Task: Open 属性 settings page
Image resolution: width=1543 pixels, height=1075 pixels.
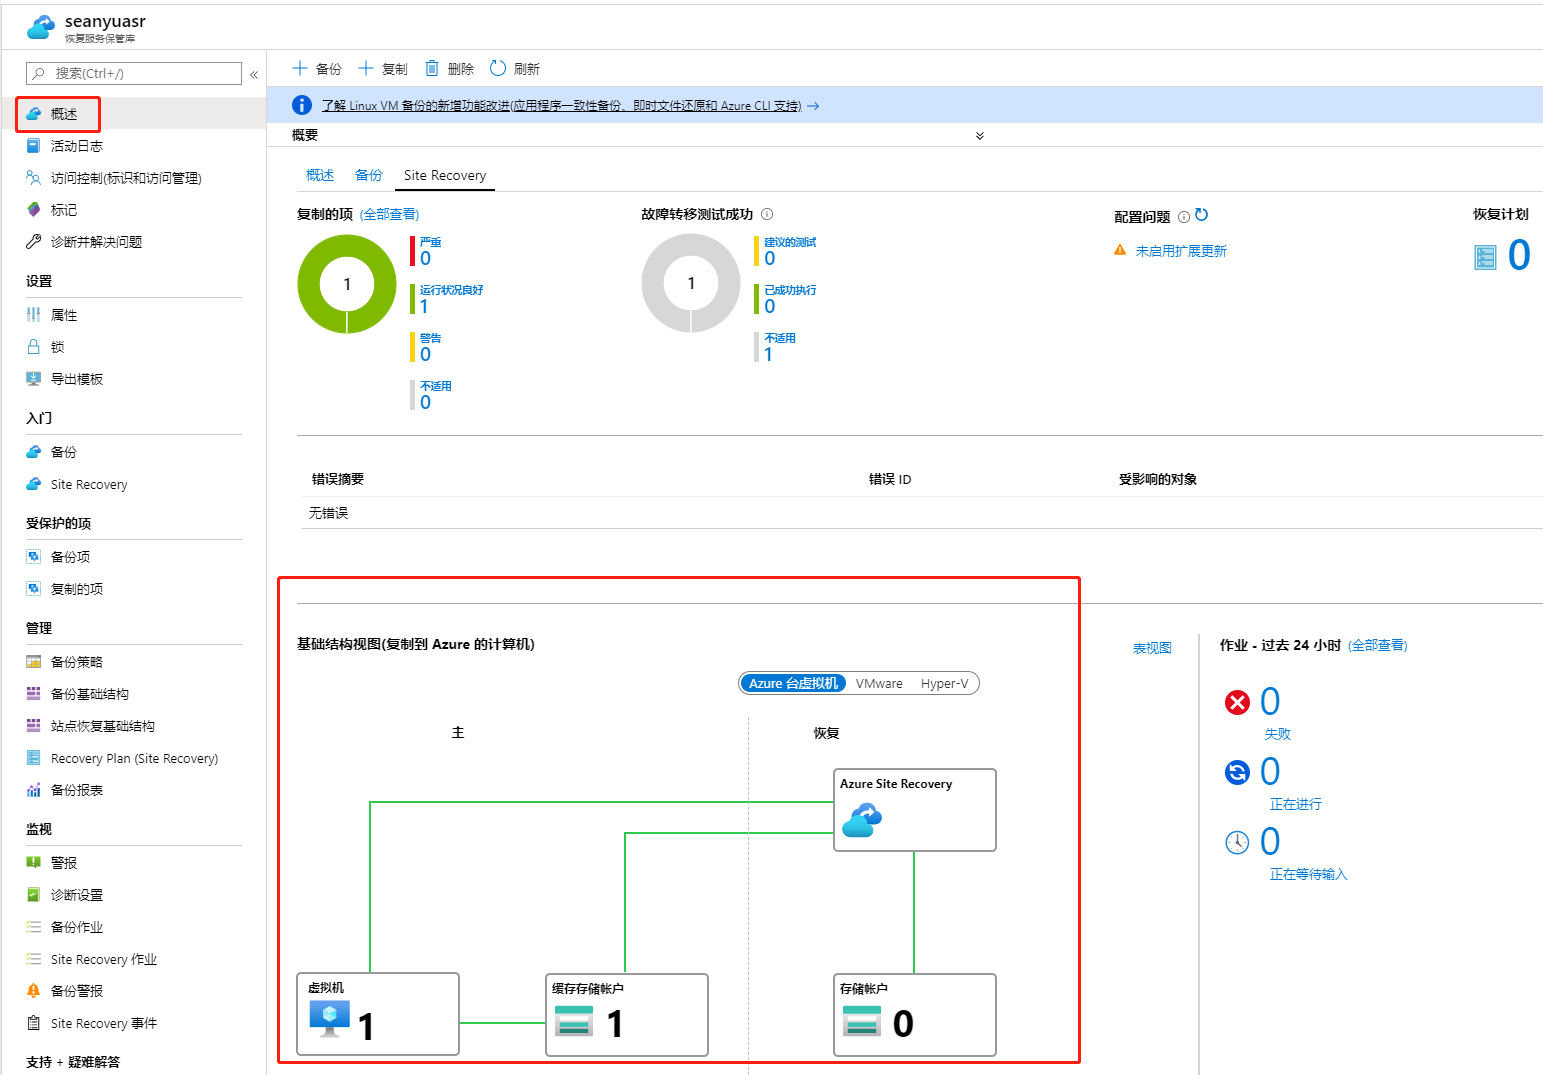Action: [63, 315]
